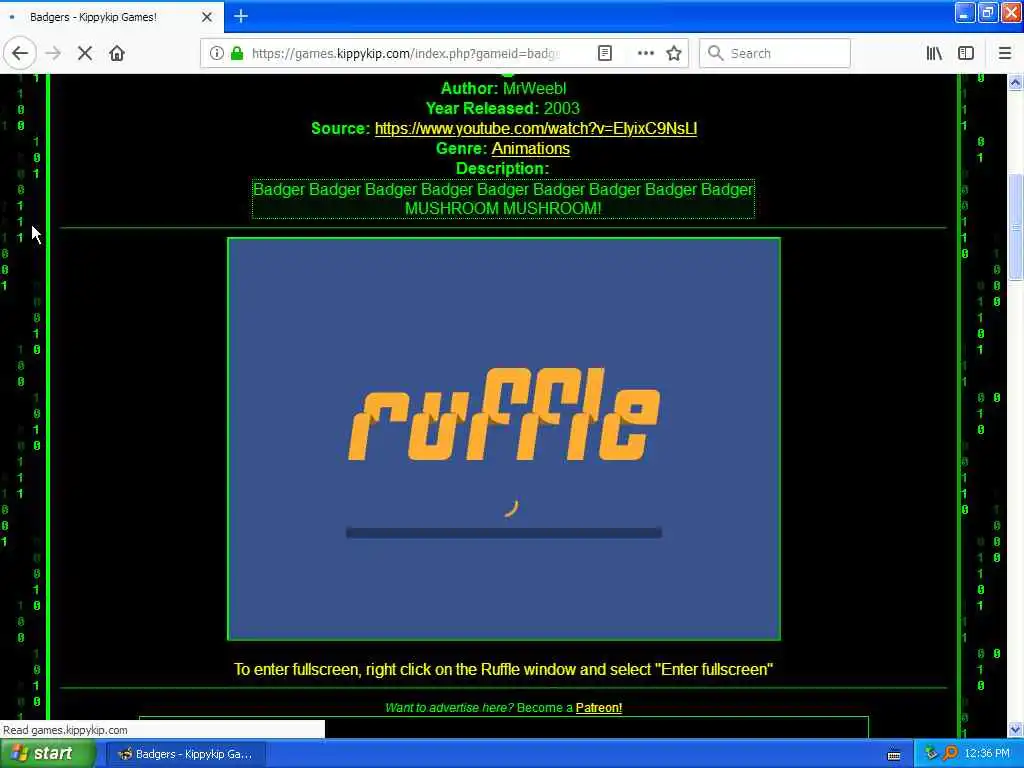Viewport: 1024px width, 768px height.
Task: Close the Badgers tab
Action: (x=206, y=17)
